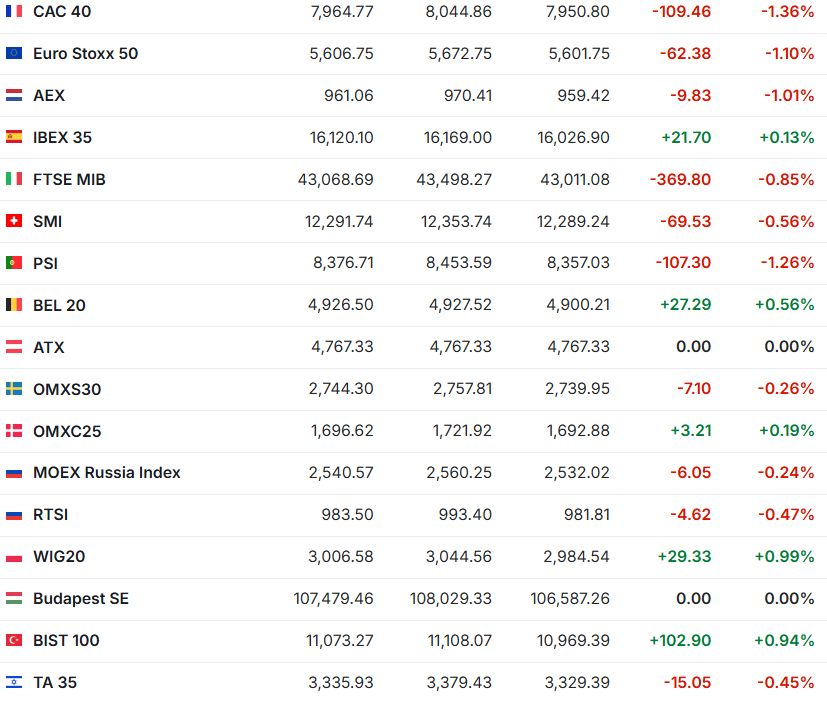Click the Hungarian flag beside Budapest SE
This screenshot has width=827, height=703.
point(14,598)
